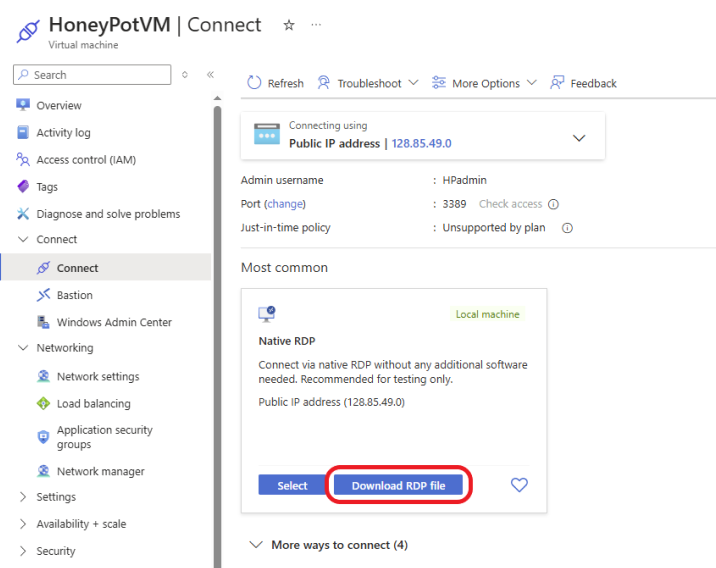The image size is (716, 568).
Task: Click the 3389 port value
Action: (x=454, y=204)
